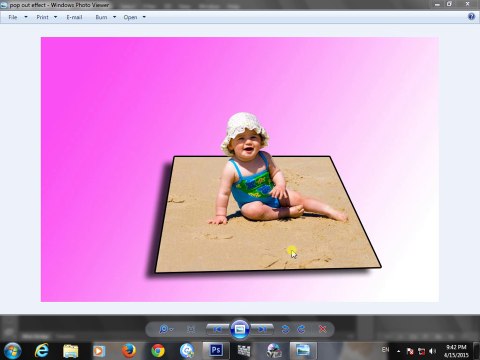Delete the photo with red X

(323, 329)
